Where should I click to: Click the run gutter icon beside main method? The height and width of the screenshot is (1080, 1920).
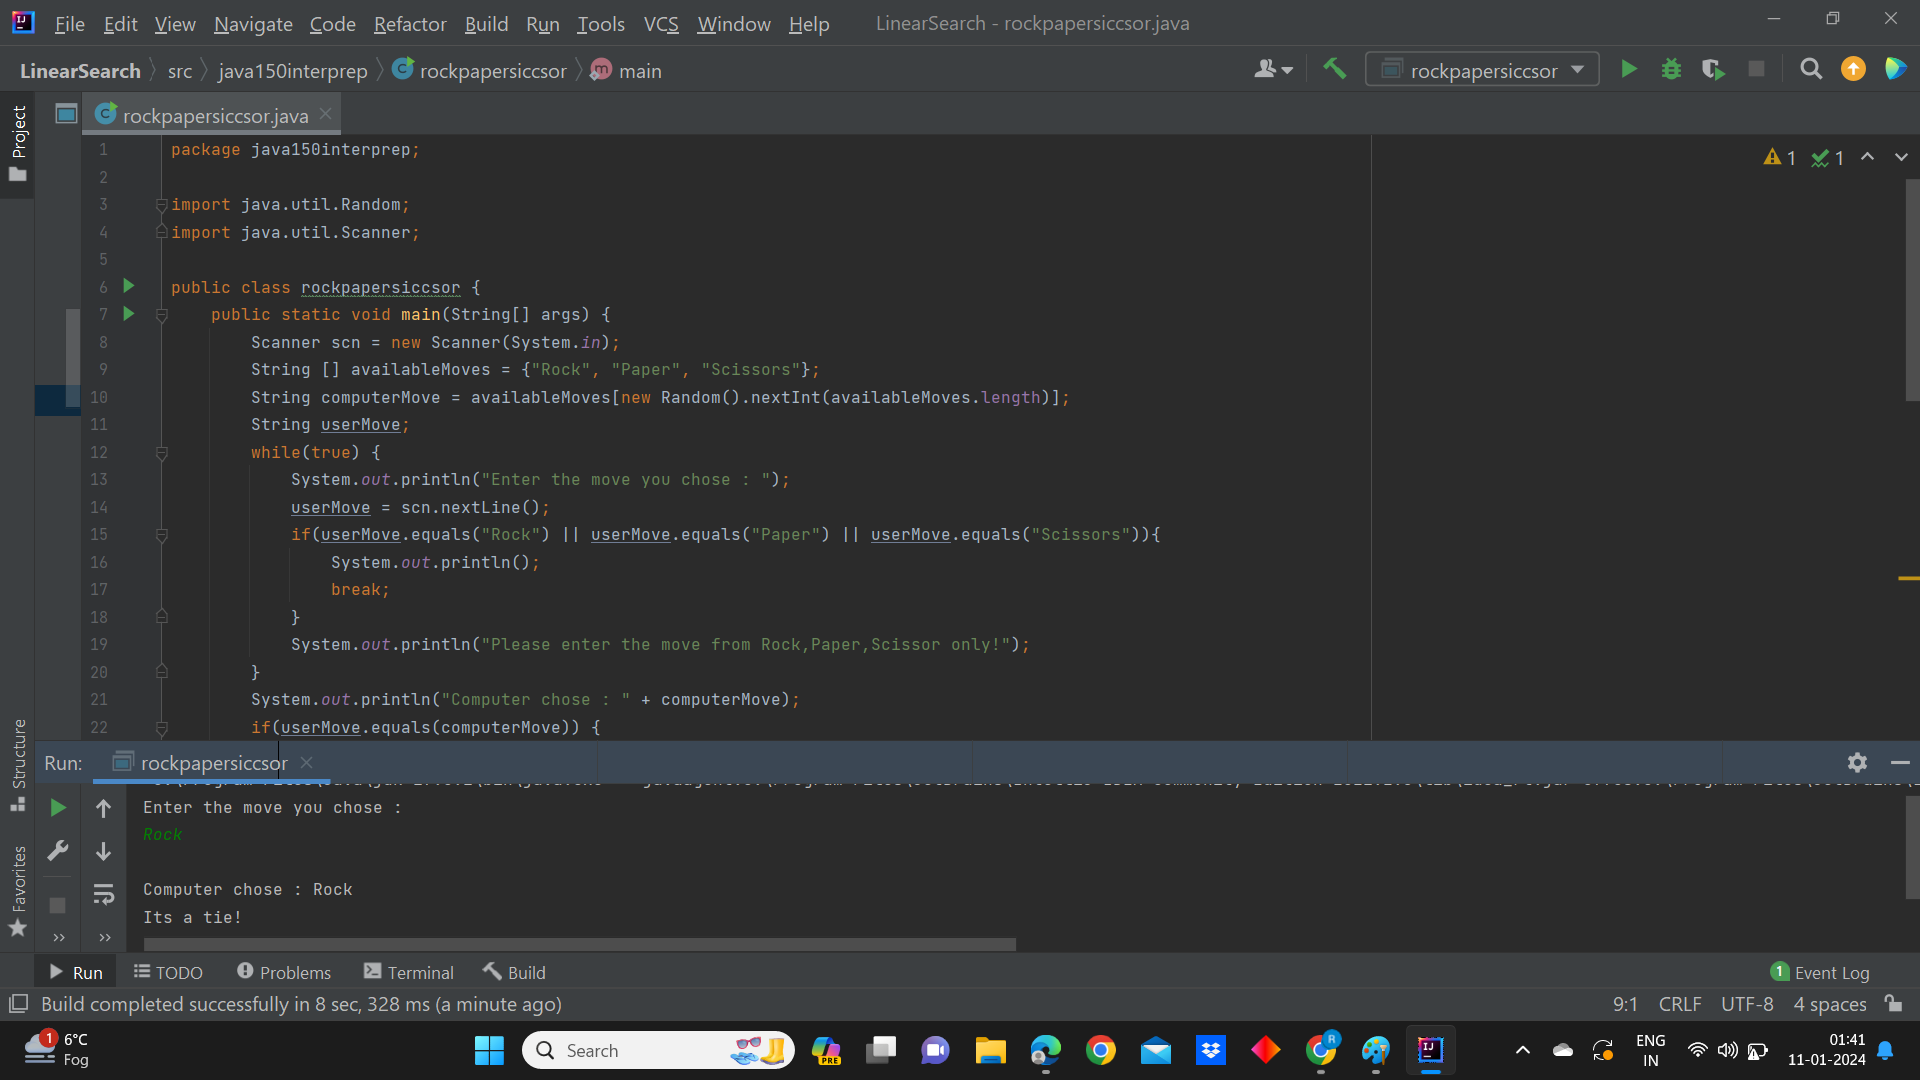coord(128,314)
